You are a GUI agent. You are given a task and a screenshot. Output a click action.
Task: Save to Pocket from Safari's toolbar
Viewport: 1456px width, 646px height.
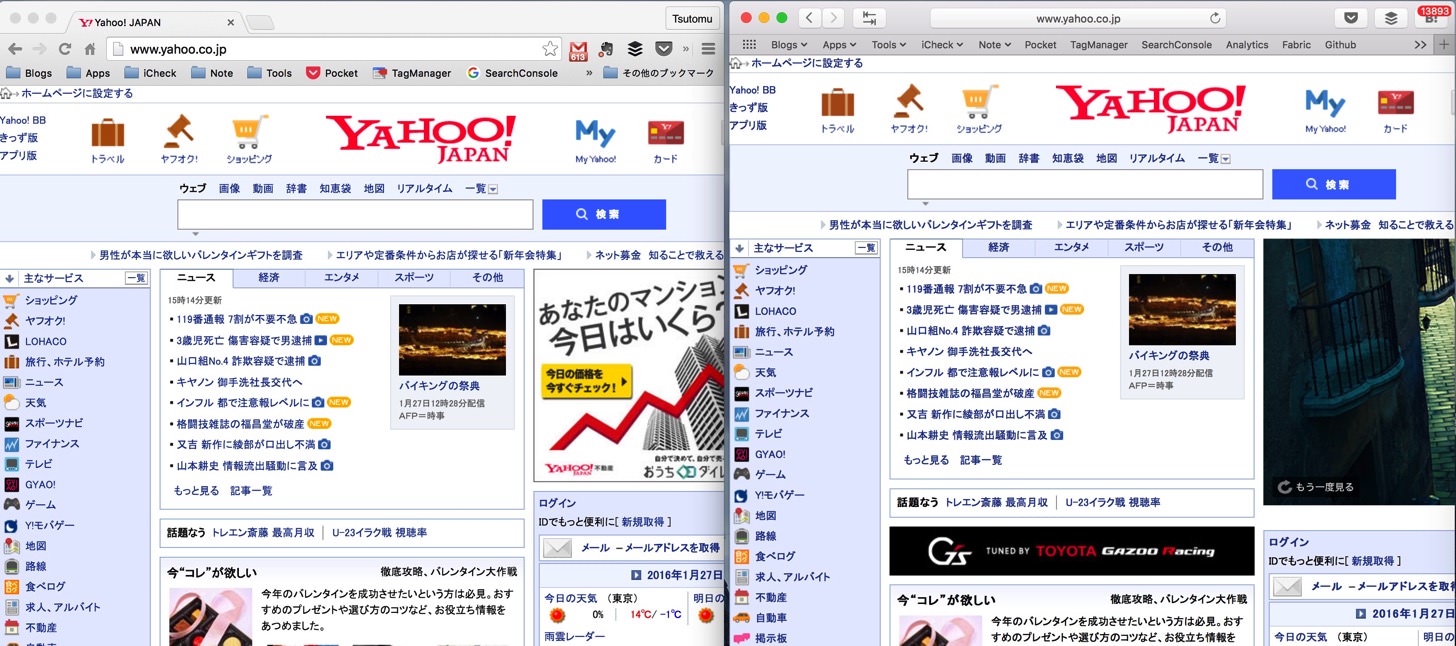1350,18
